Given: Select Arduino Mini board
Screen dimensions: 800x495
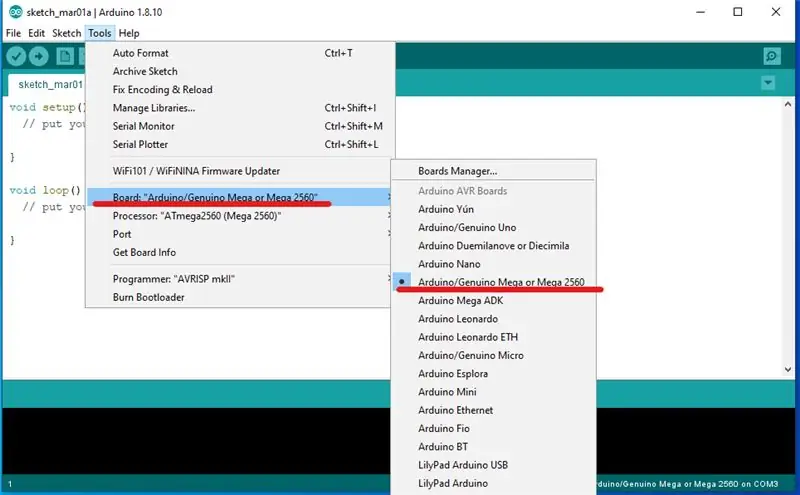Looking at the screenshot, I should (x=493, y=392).
